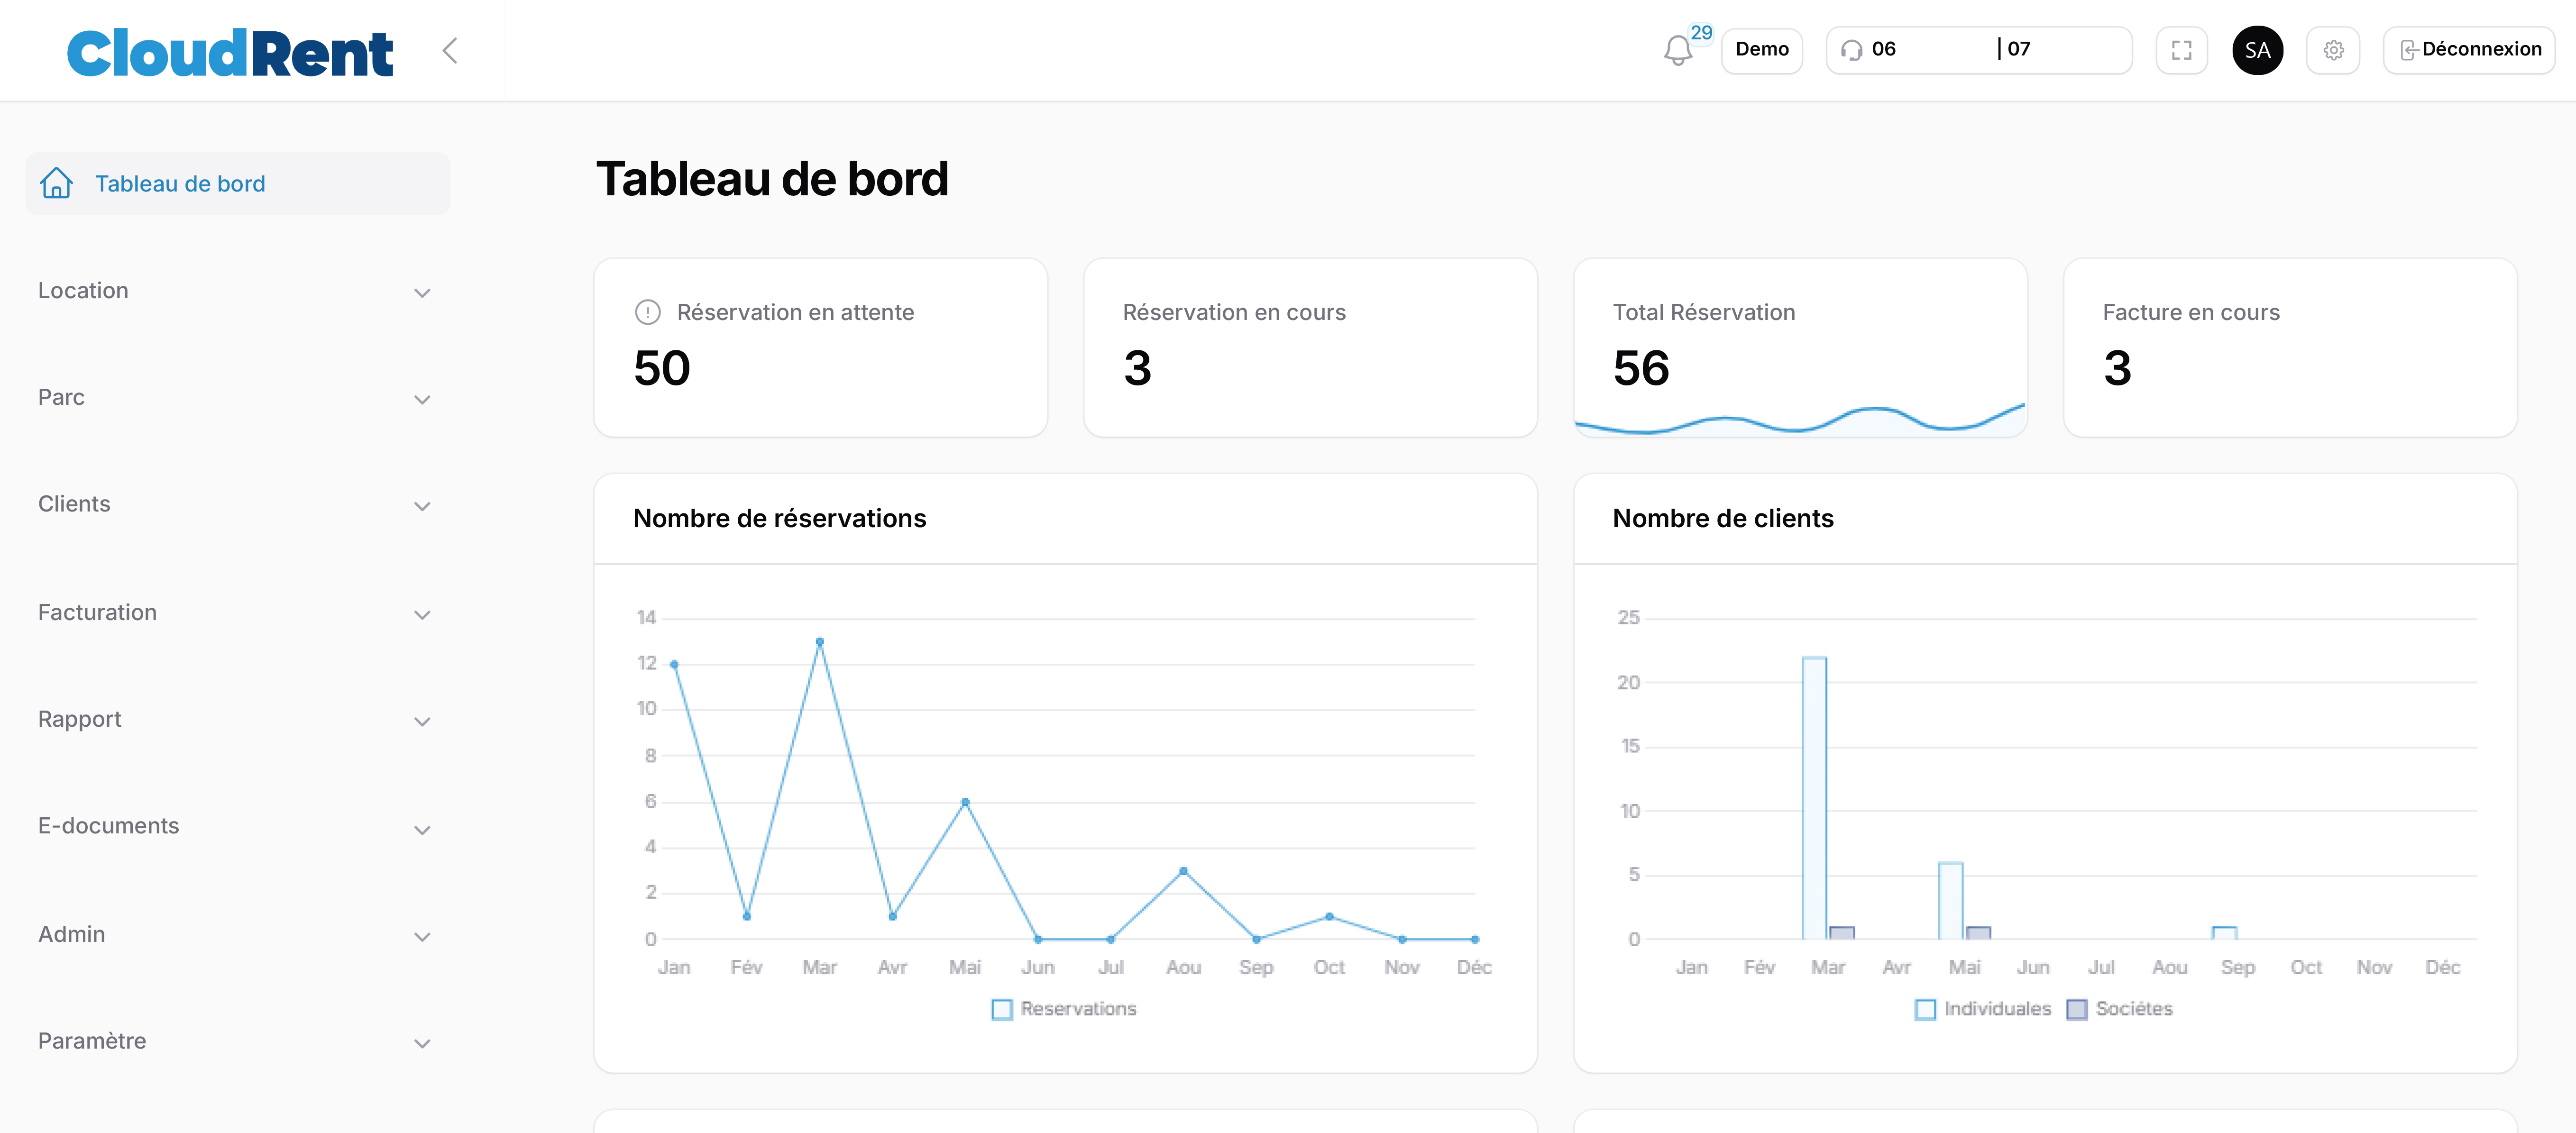The height and width of the screenshot is (1133, 2576).
Task: Enter fullscreen mode with the expand icon
Action: pyautogui.click(x=2181, y=50)
